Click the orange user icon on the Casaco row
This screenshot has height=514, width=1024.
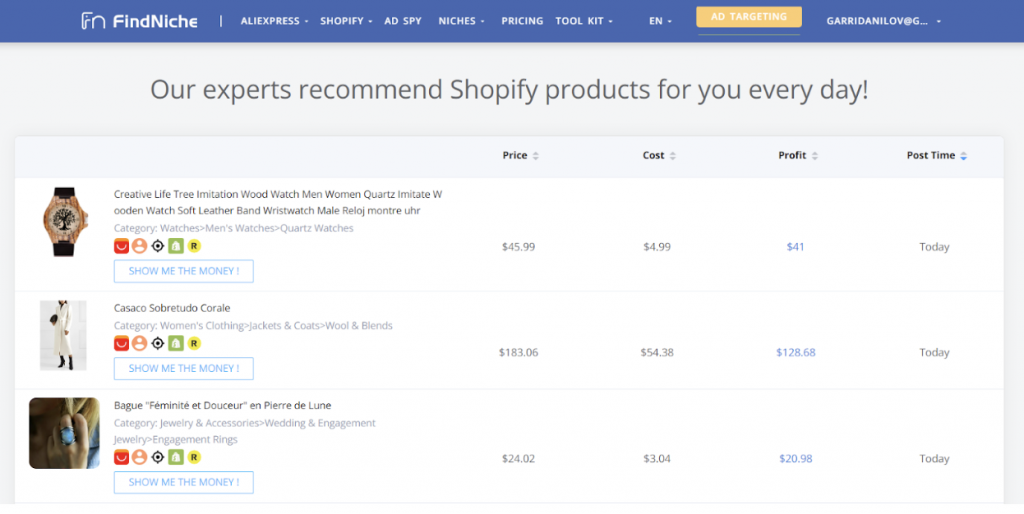pyautogui.click(x=139, y=344)
